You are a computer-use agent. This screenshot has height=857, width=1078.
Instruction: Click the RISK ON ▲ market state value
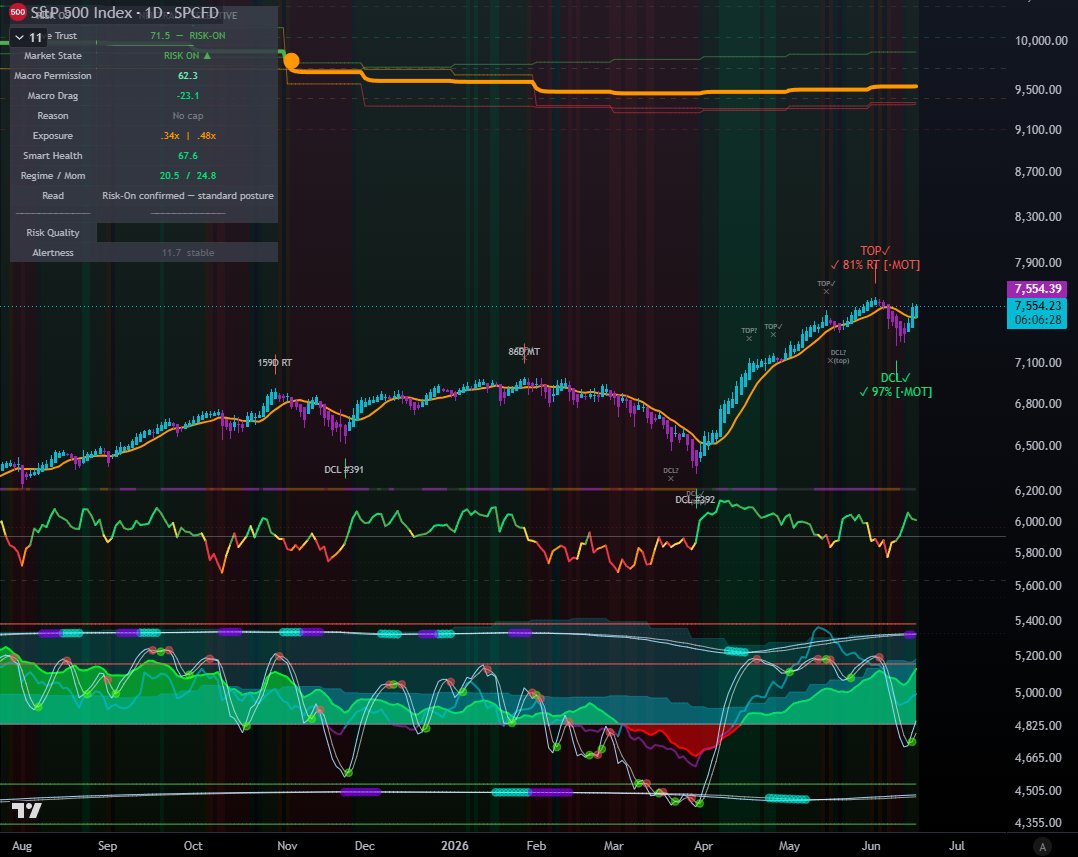(x=187, y=56)
